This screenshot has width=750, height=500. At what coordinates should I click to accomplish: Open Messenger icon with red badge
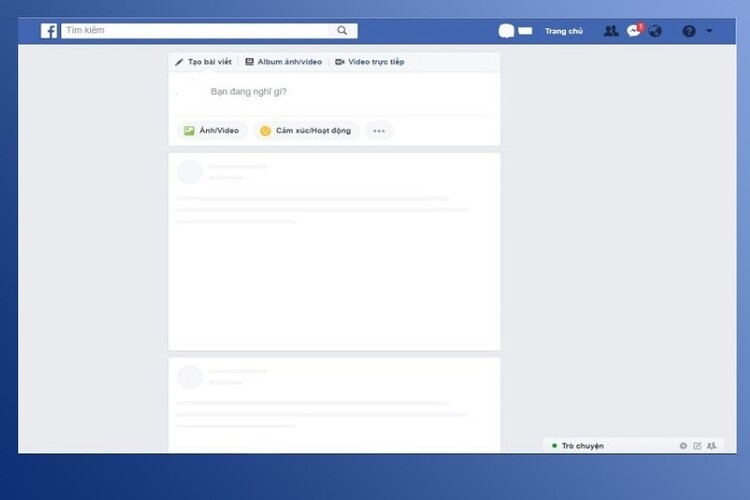tap(635, 31)
